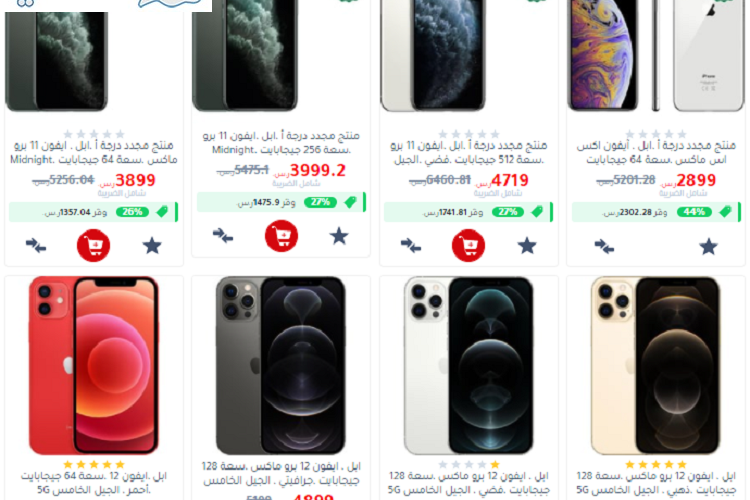Favorite the 4719 riyal silver iPhone

click(527, 246)
